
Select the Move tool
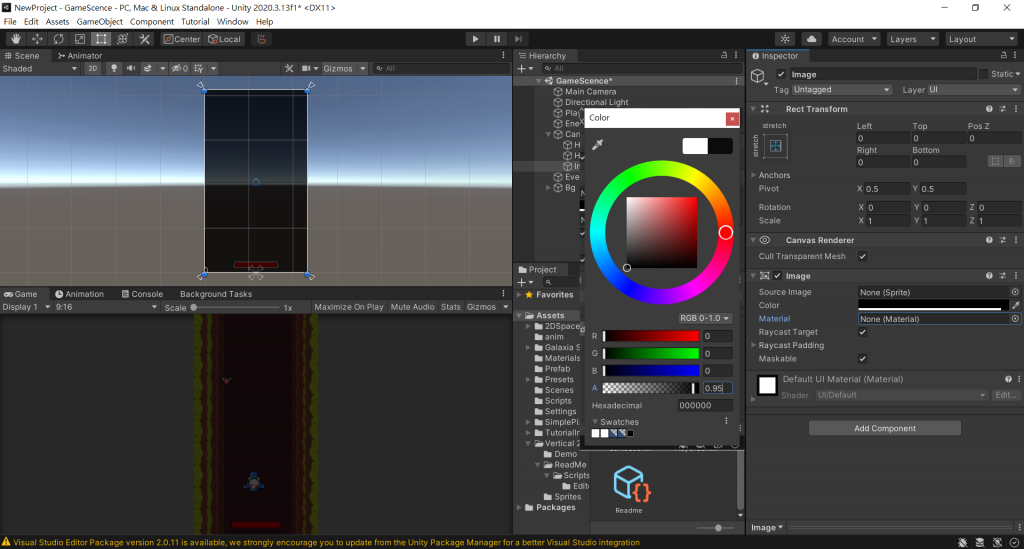37,39
